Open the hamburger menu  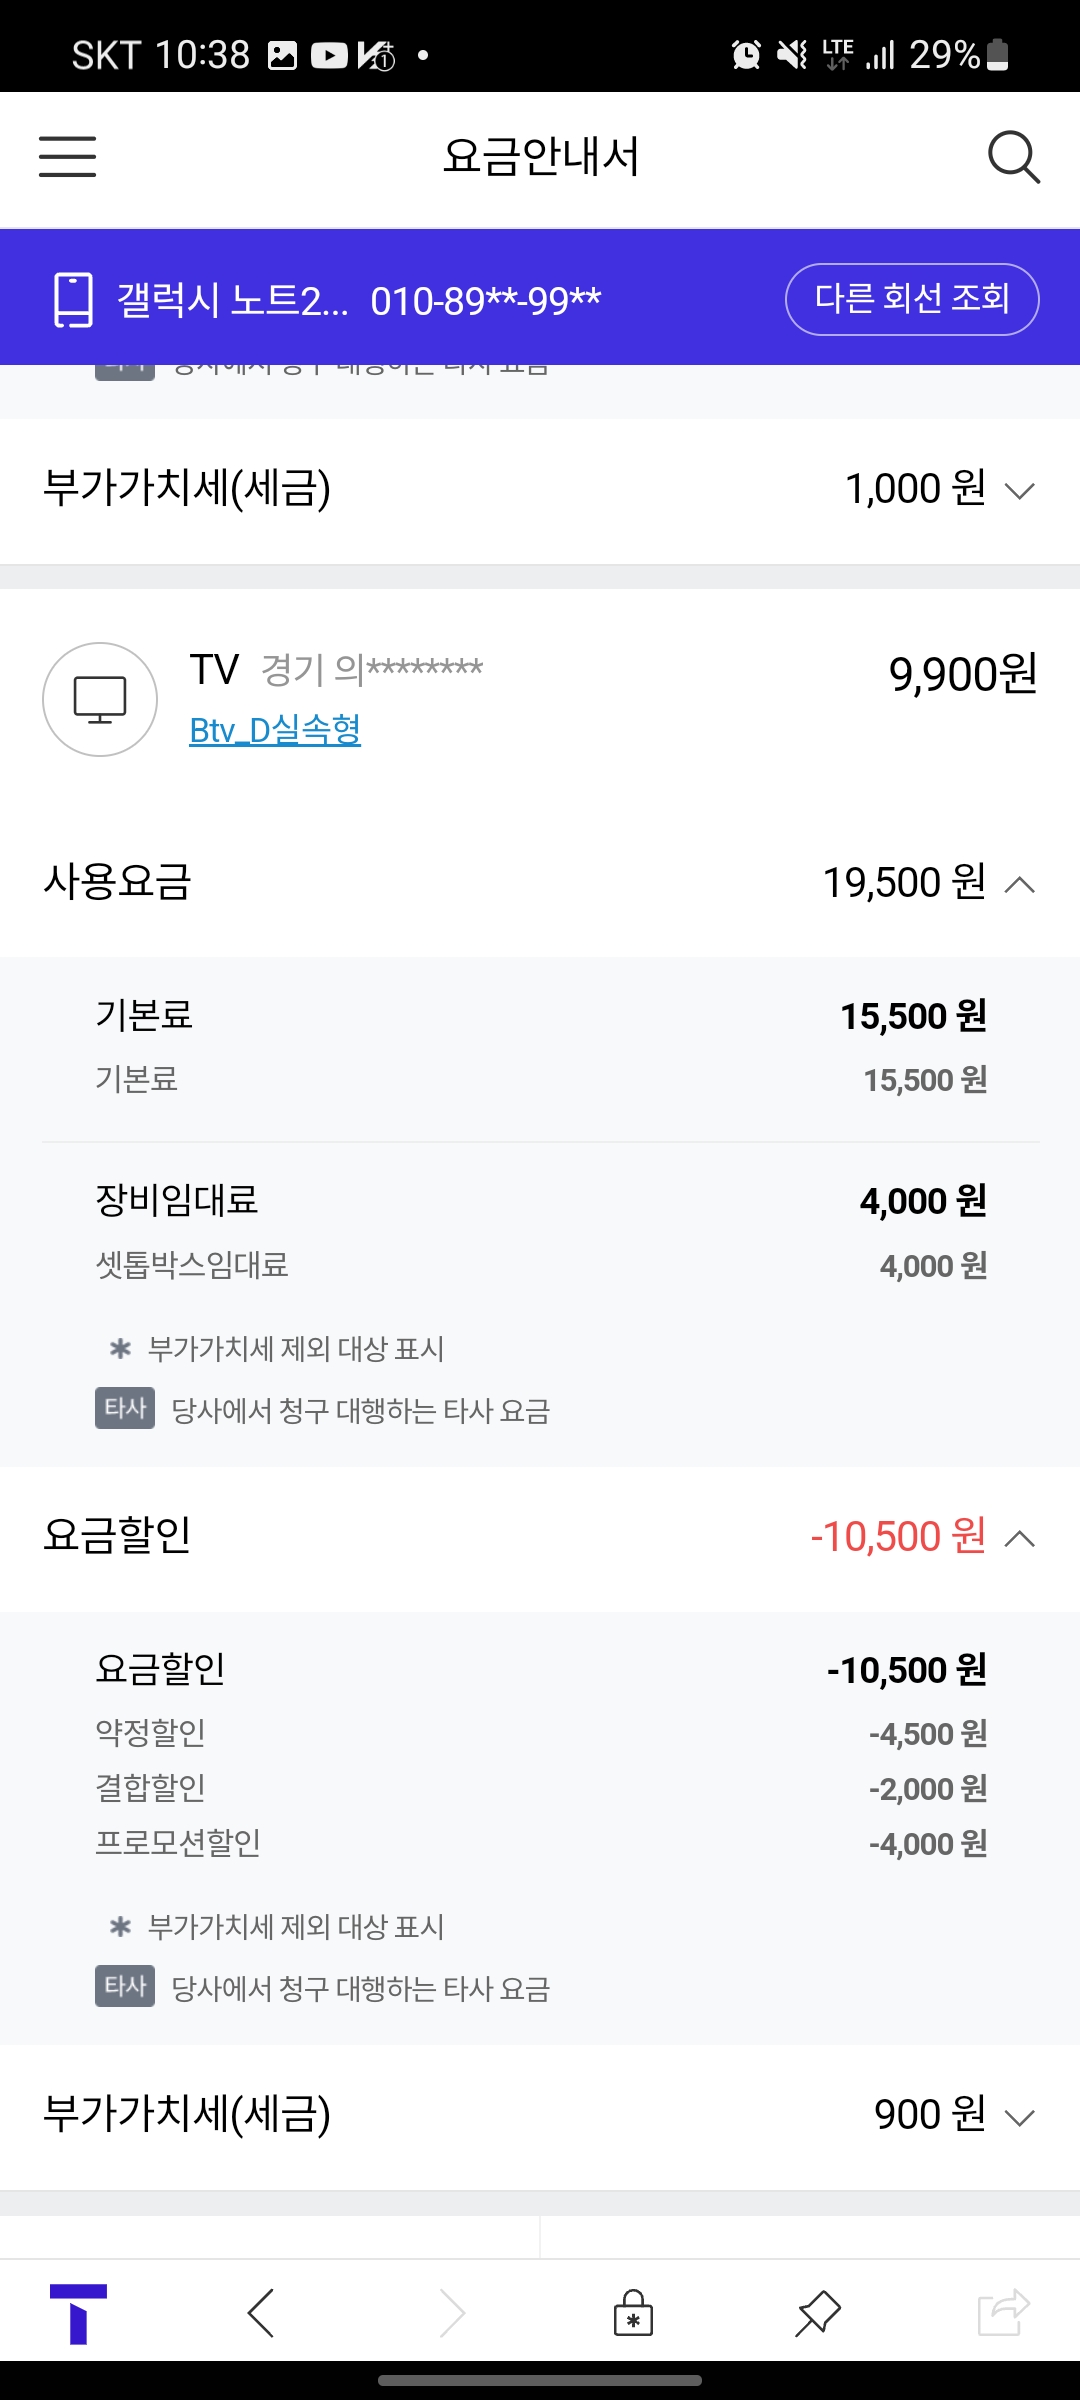point(67,157)
